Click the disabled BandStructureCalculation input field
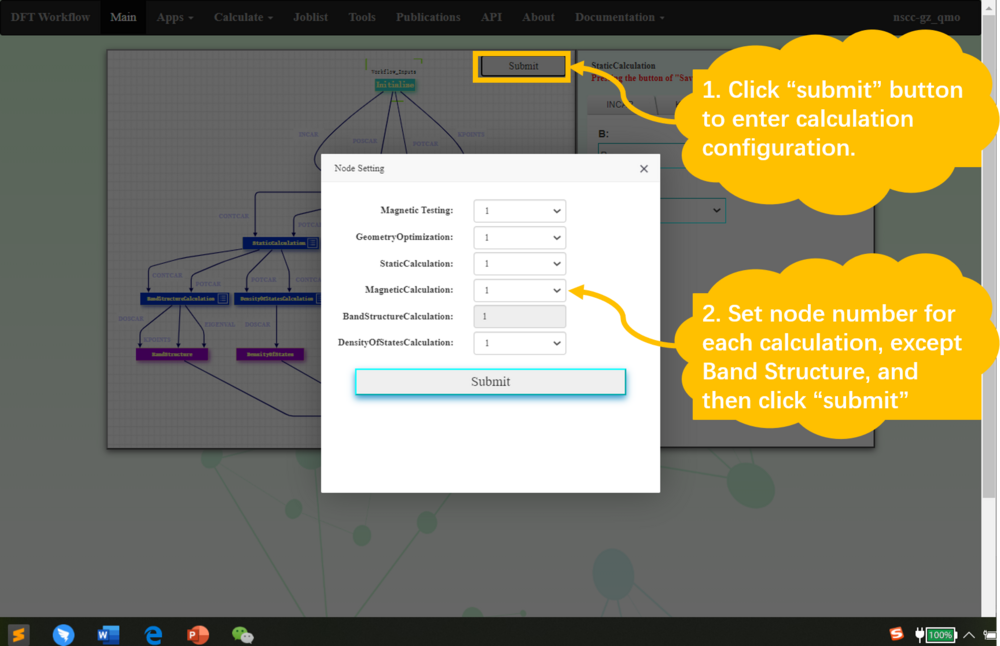Image resolution: width=1000 pixels, height=646 pixels. (x=519, y=316)
